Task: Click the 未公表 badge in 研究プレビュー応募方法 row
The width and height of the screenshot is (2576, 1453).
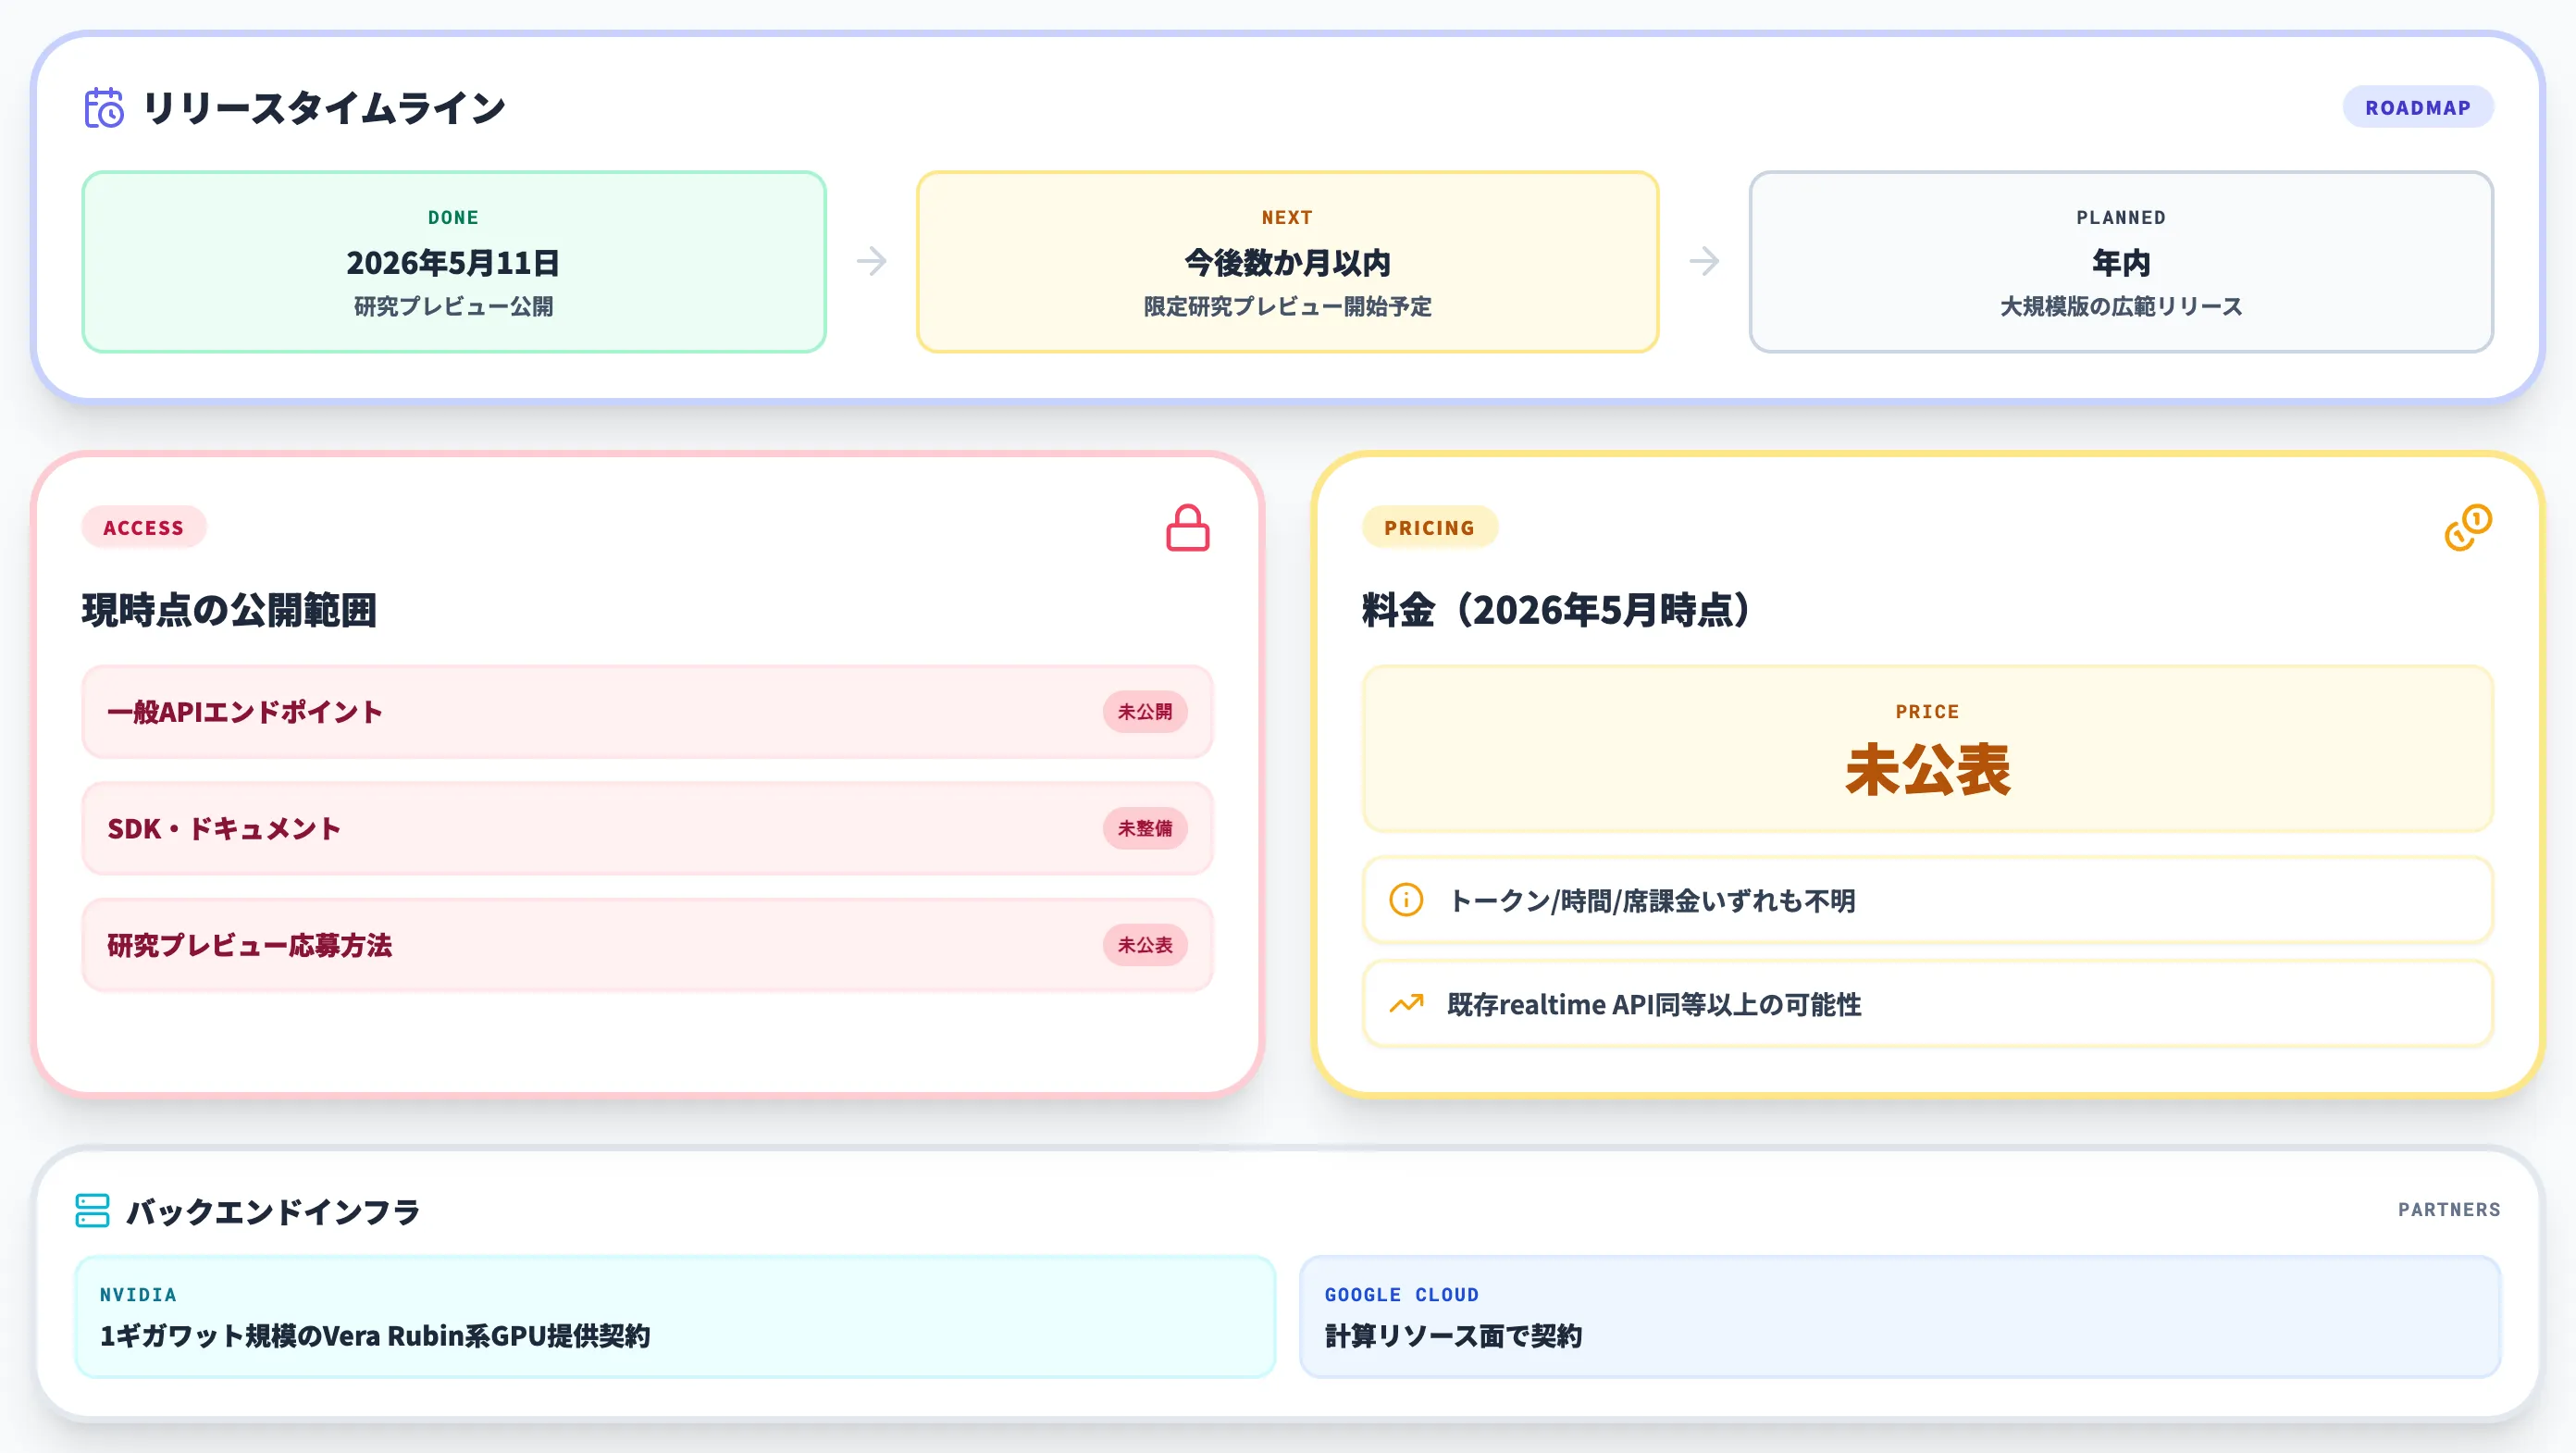Action: click(1145, 945)
